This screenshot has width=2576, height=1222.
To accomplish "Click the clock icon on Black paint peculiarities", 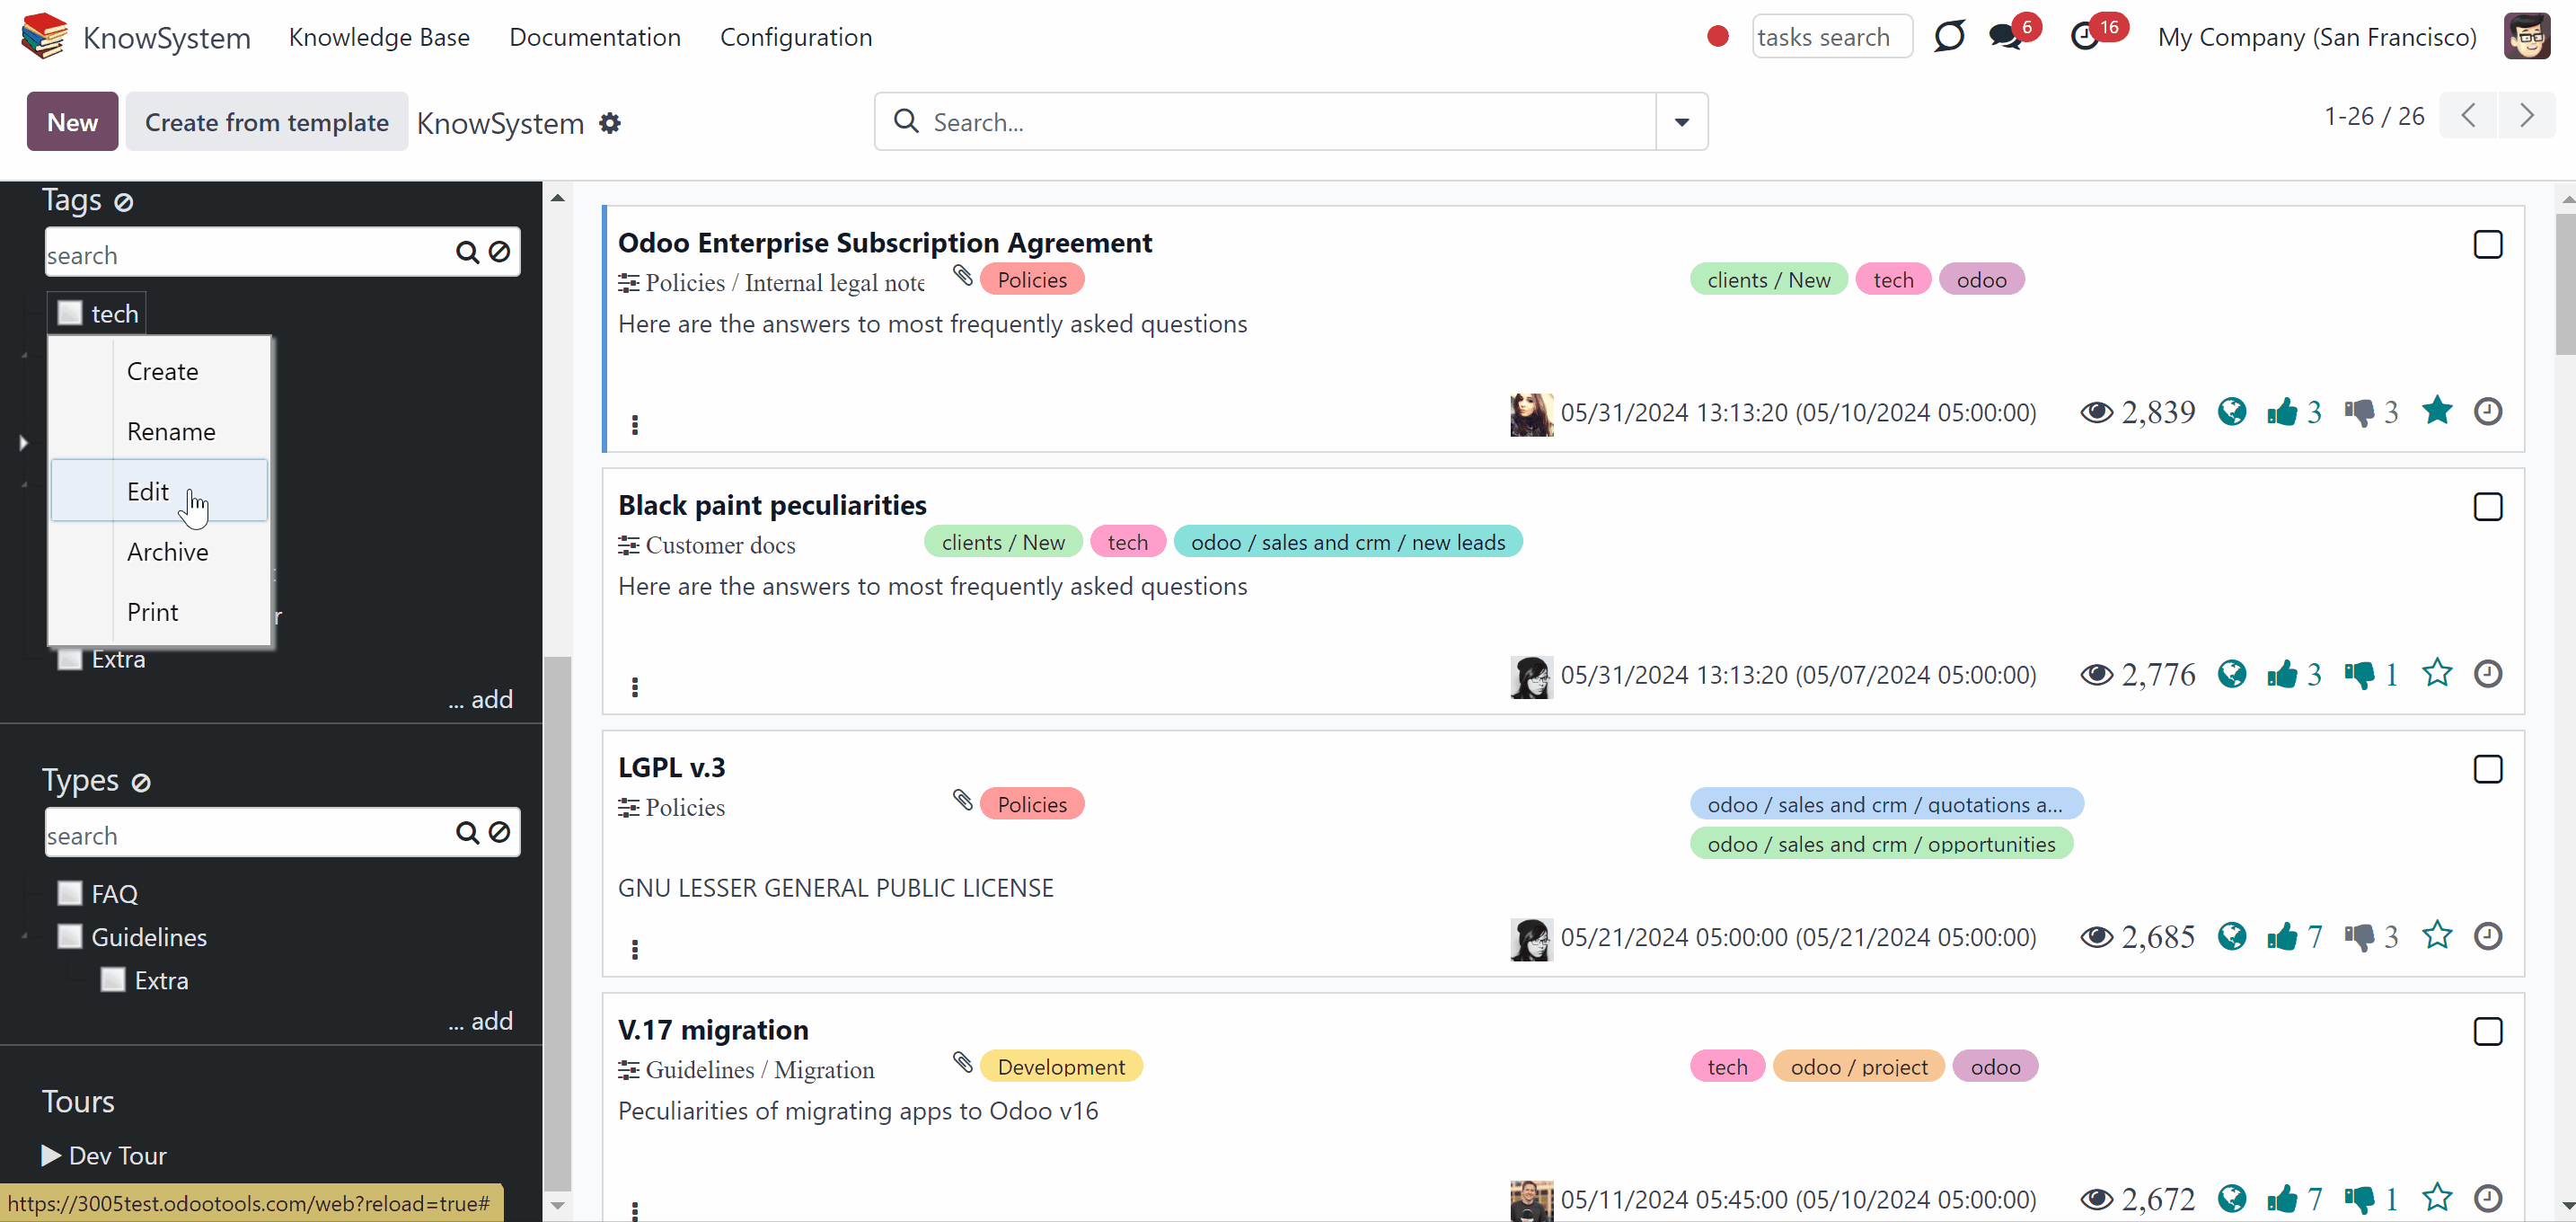I will pyautogui.click(x=2488, y=675).
